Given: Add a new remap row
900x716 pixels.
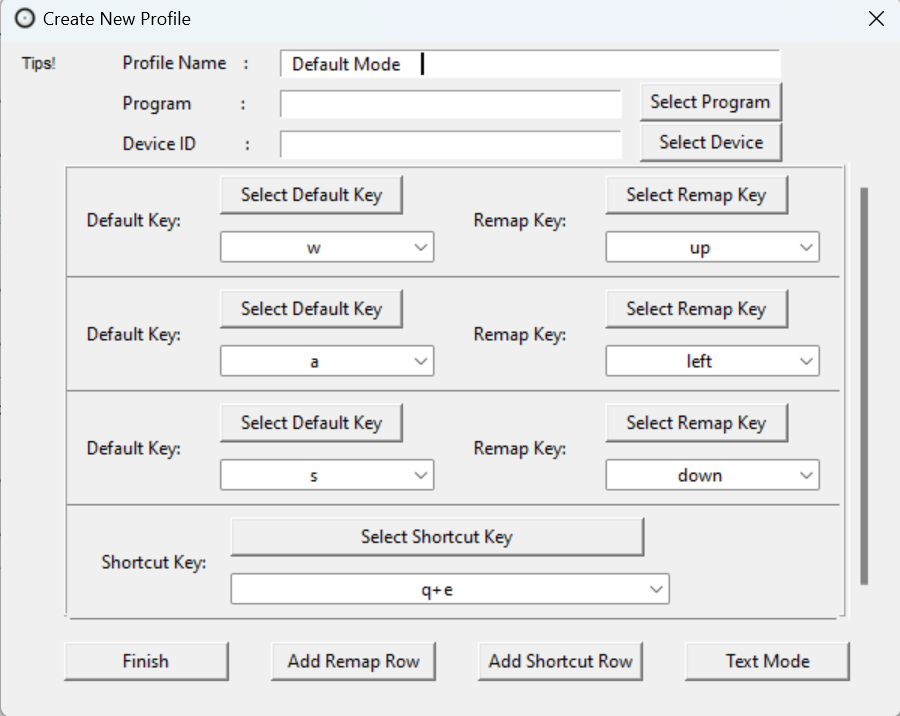Looking at the screenshot, I should pyautogui.click(x=354, y=661).
